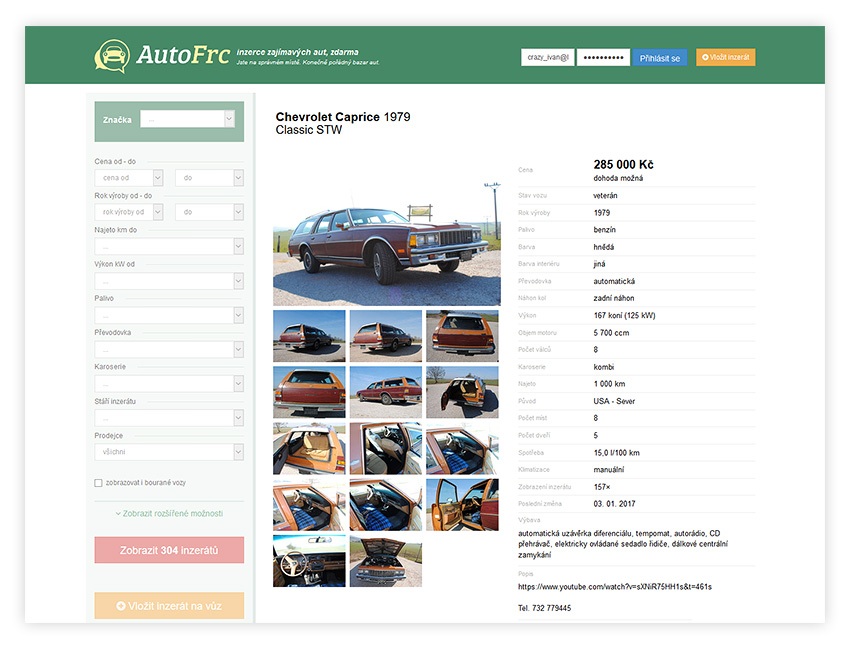Click the AutoFrc car logo icon
The image size is (850, 650).
click(111, 56)
